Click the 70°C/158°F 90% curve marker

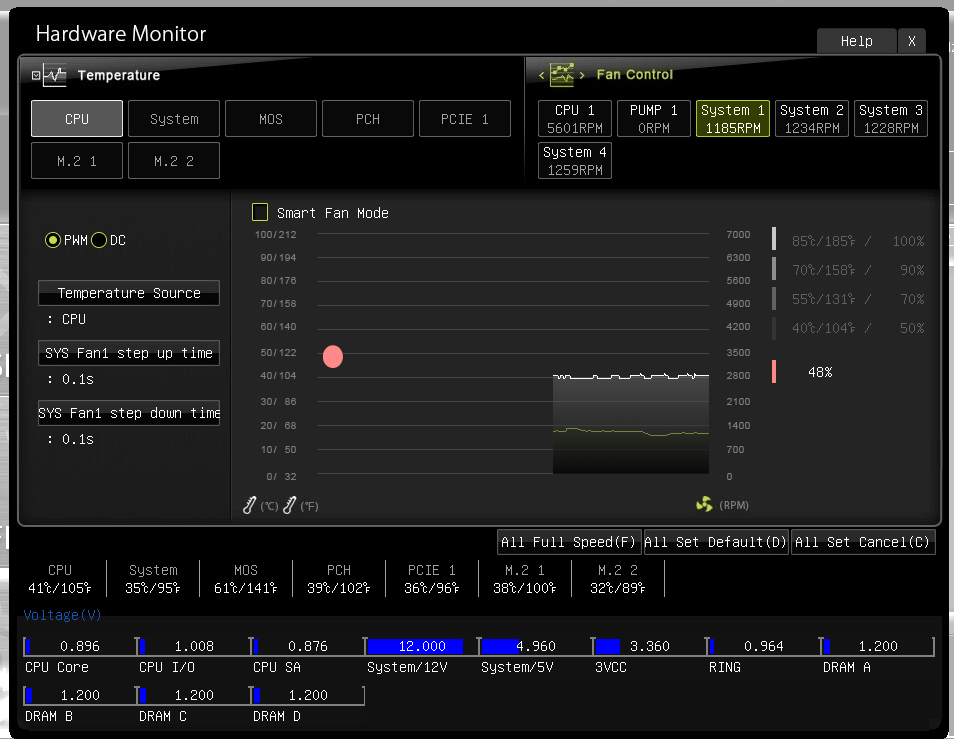(x=774, y=268)
